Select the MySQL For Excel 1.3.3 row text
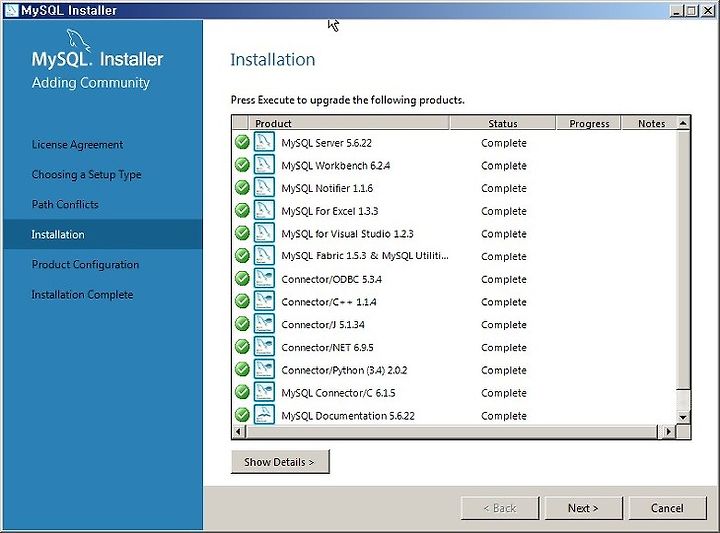This screenshot has width=720, height=533. click(x=329, y=211)
